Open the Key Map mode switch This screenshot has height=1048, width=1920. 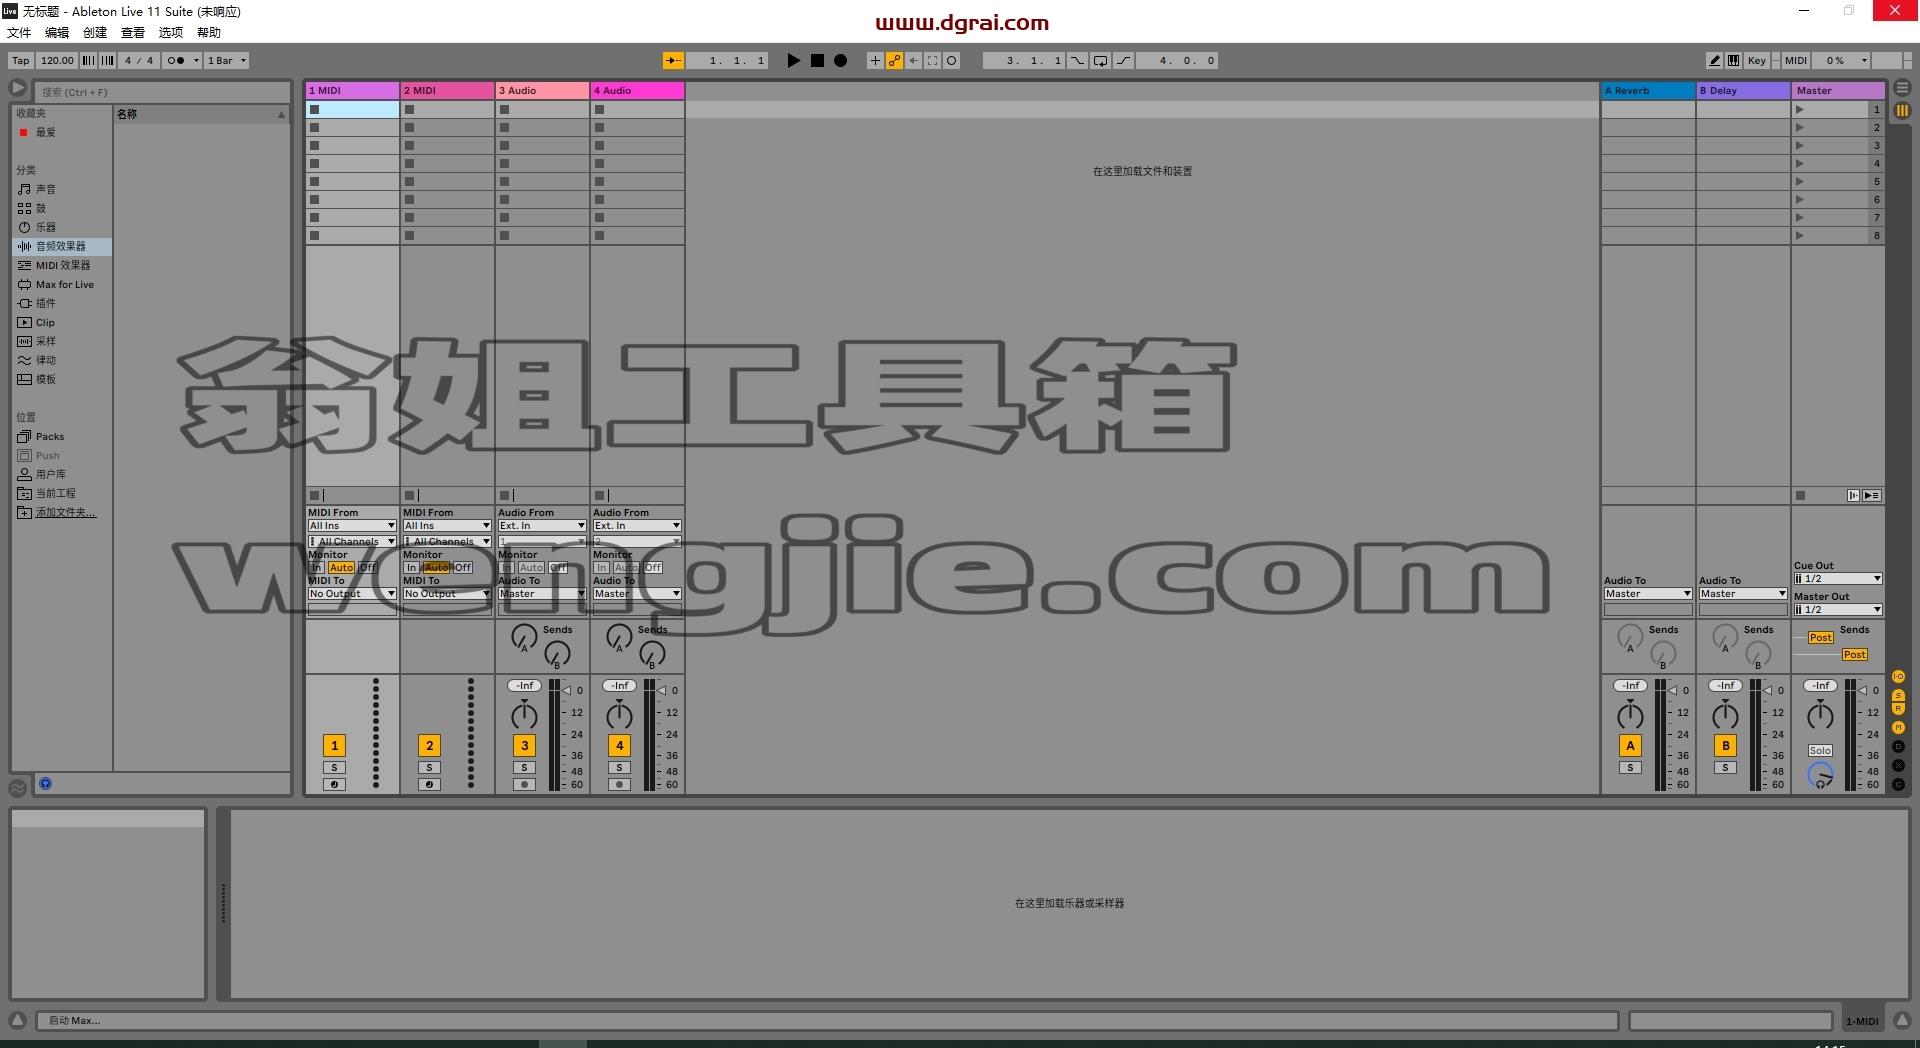(1756, 60)
